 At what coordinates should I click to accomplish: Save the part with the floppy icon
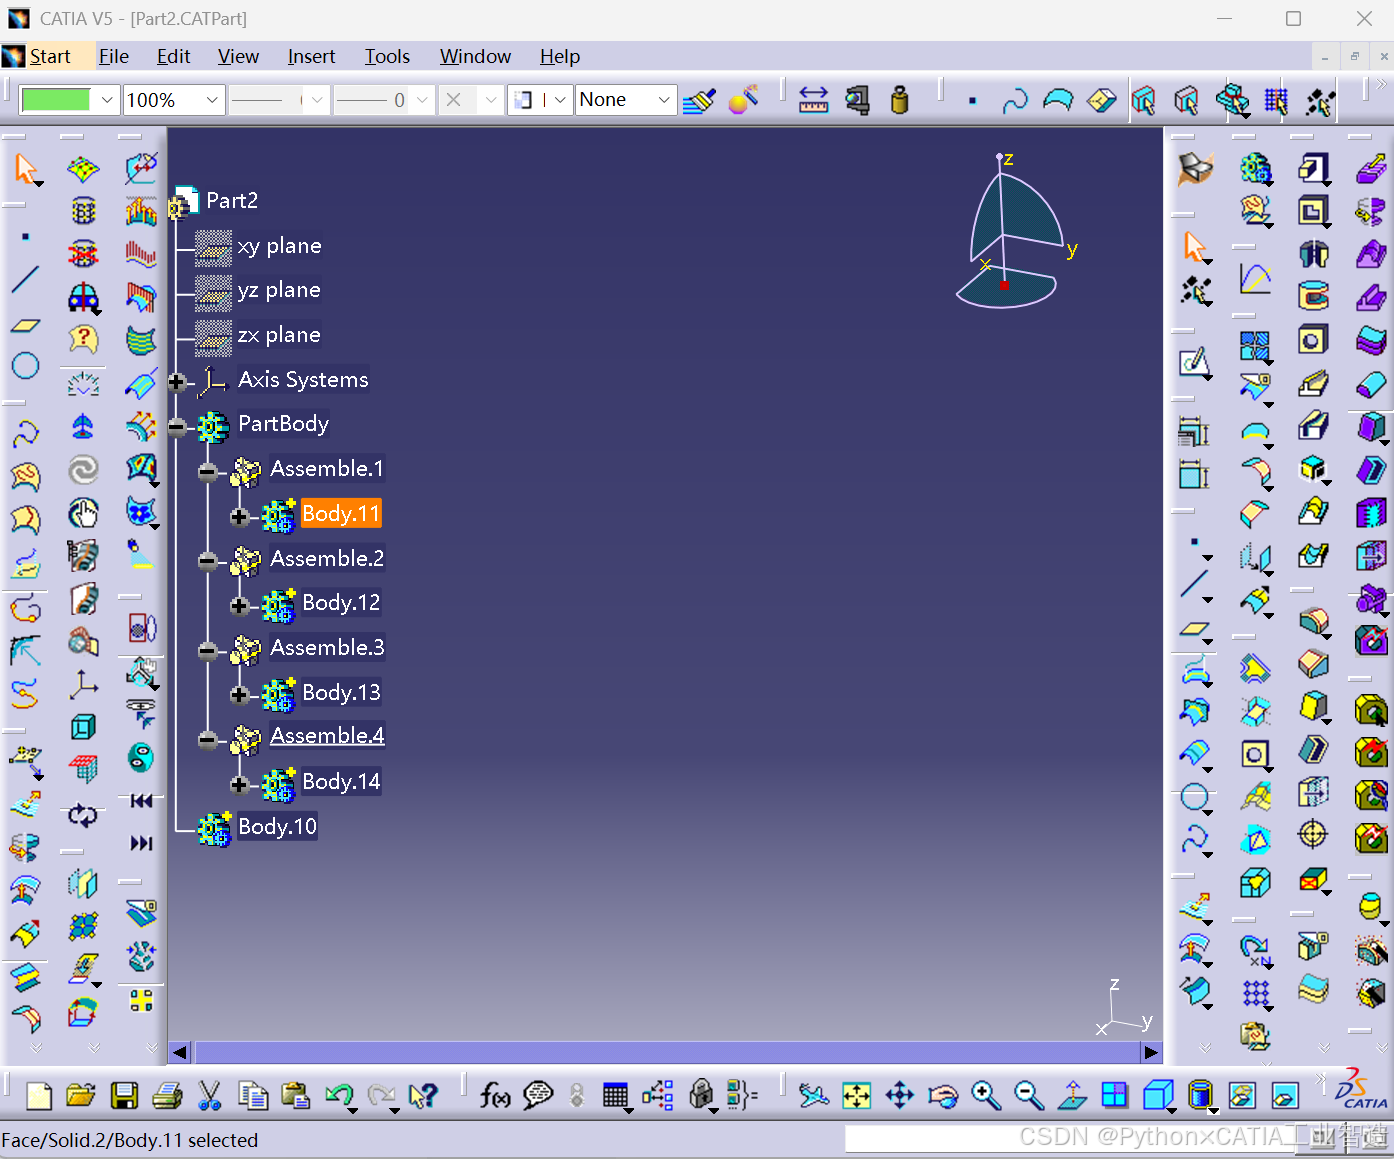pos(124,1096)
